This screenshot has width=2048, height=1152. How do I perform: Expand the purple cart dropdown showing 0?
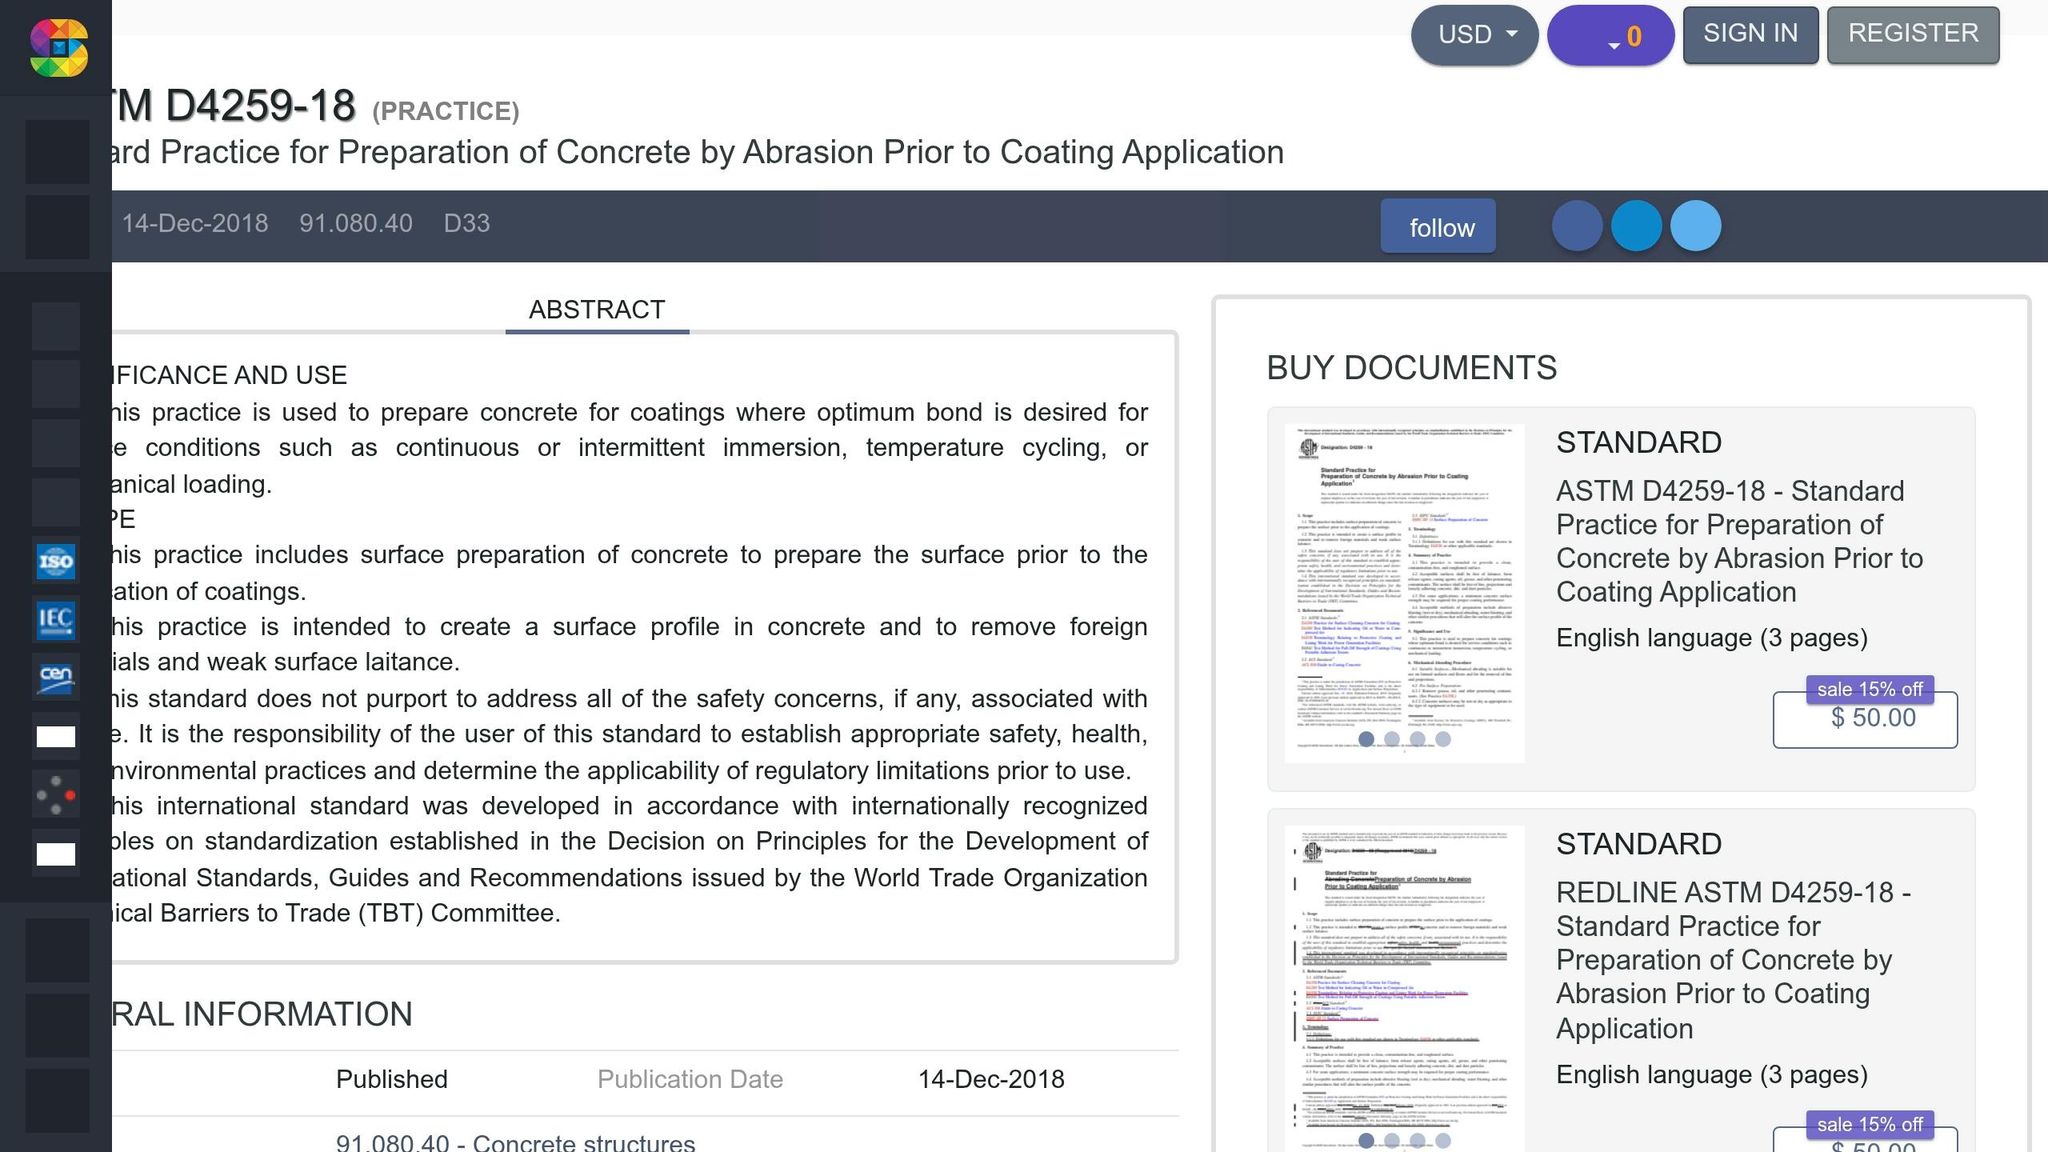1611,35
